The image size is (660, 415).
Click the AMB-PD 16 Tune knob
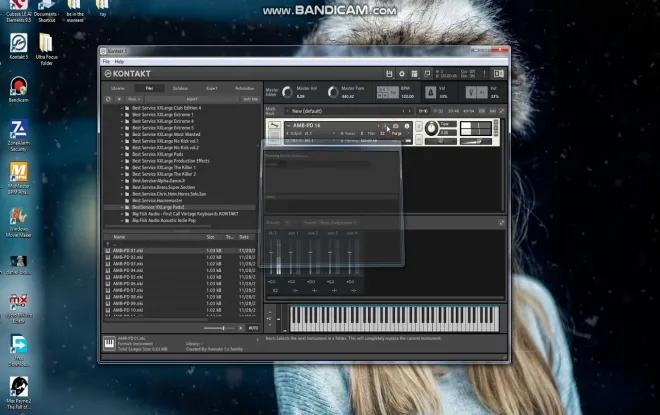(x=431, y=128)
